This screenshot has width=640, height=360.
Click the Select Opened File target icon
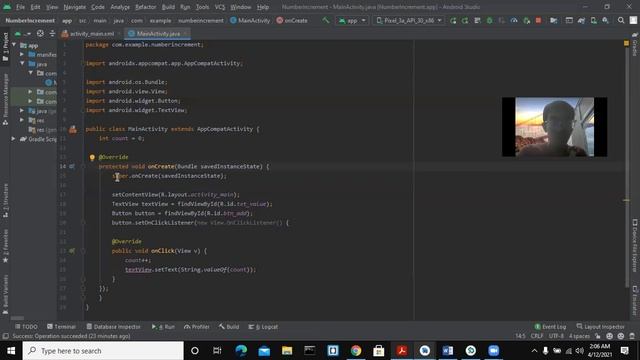(x=40, y=33)
